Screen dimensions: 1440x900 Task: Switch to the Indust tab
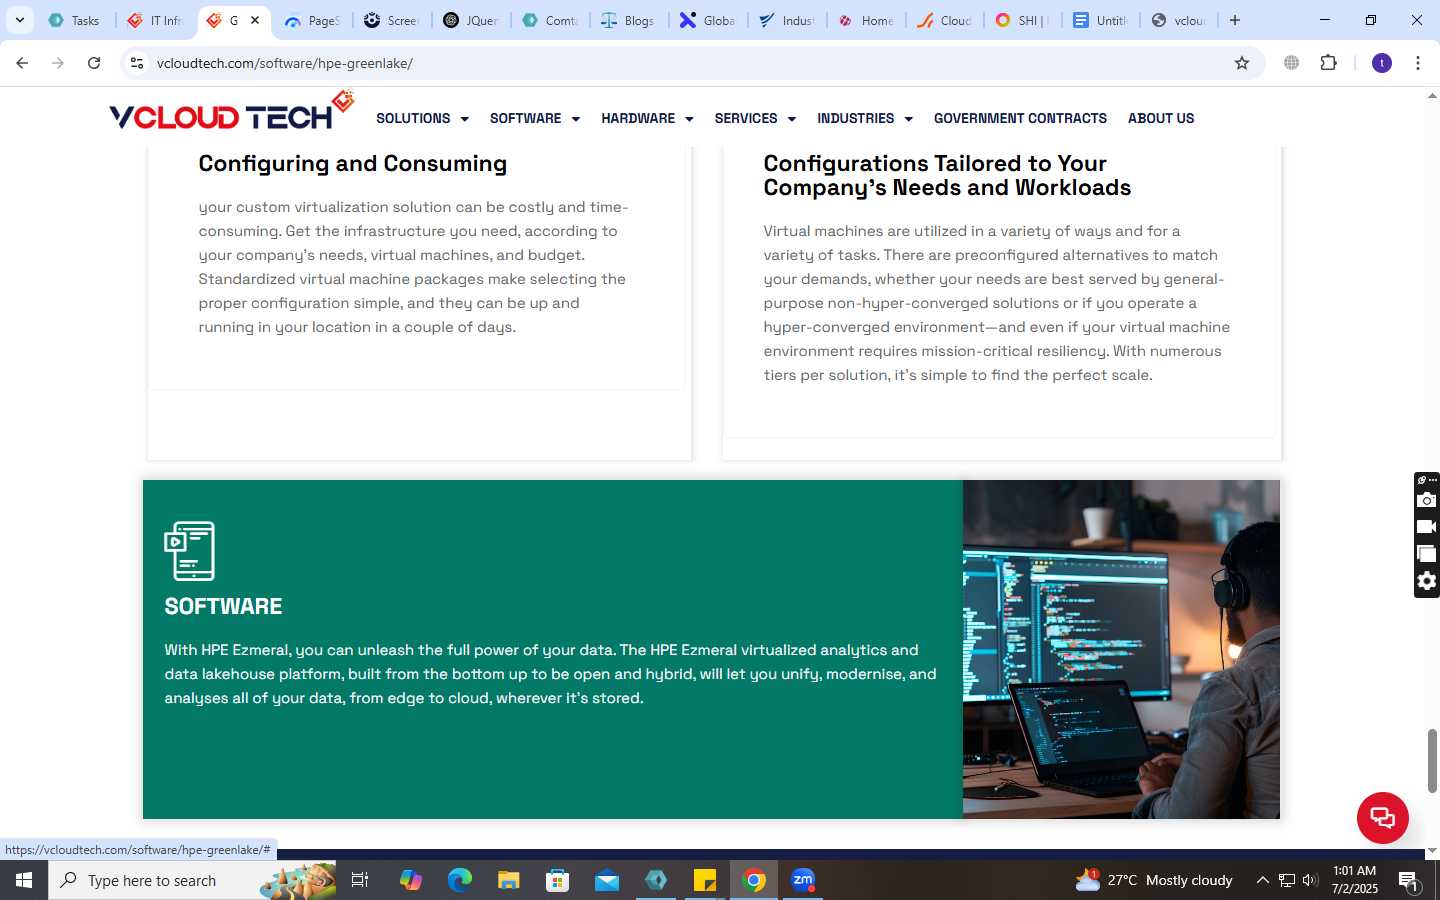pos(787,20)
